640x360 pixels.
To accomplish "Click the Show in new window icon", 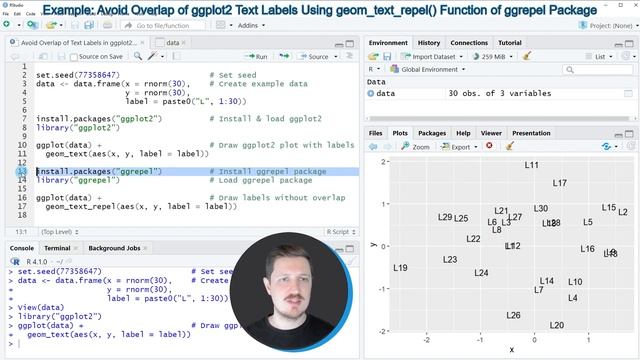I will click(43, 56).
